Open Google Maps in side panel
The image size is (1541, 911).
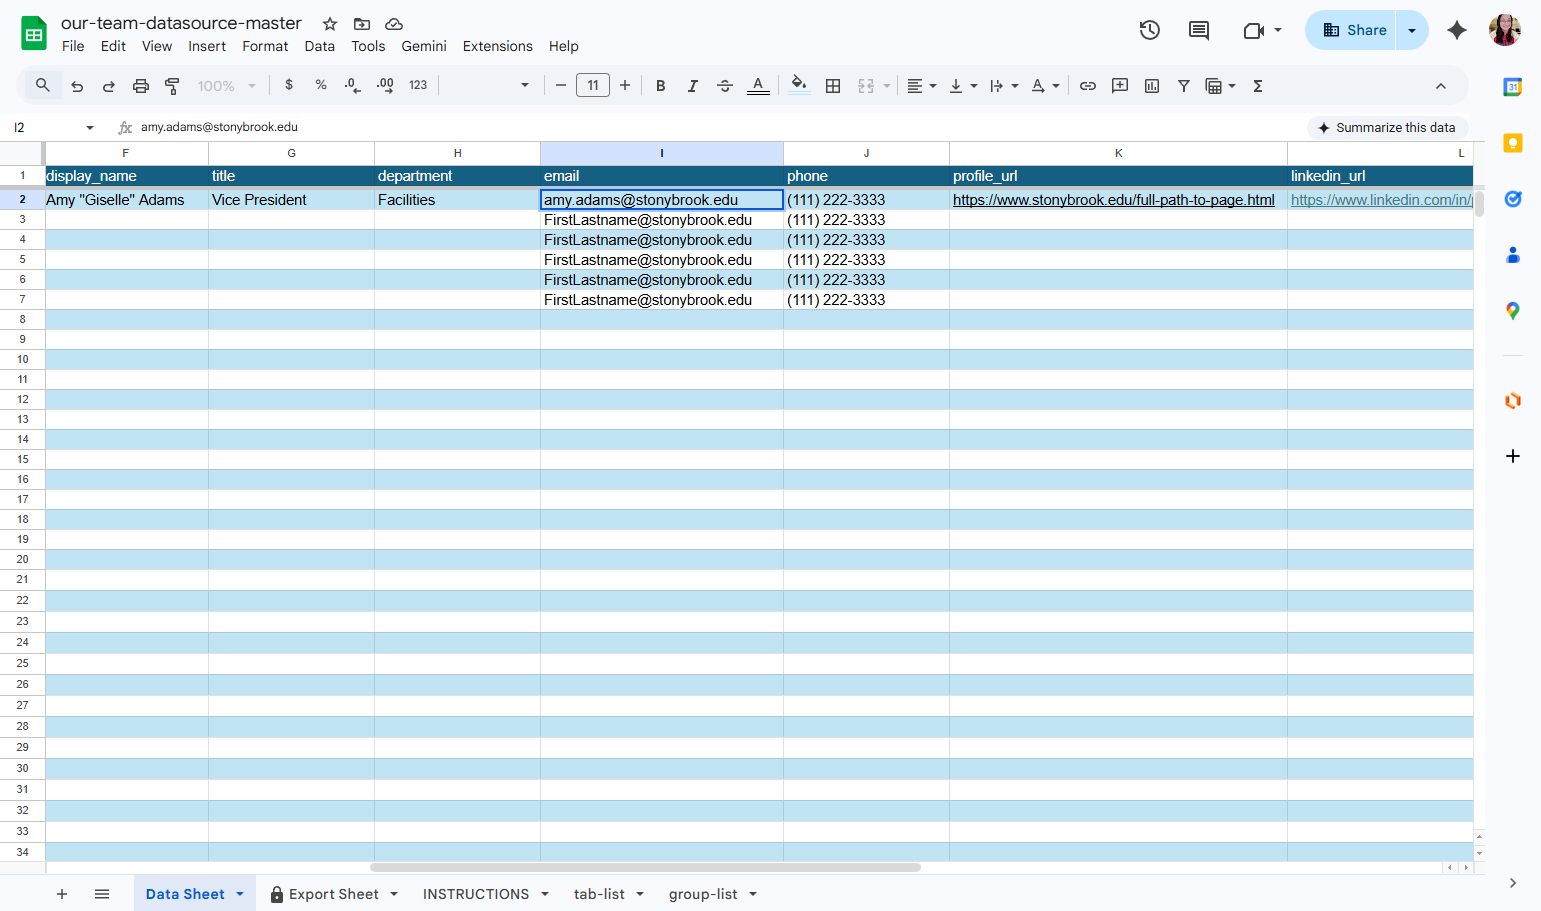coord(1513,311)
